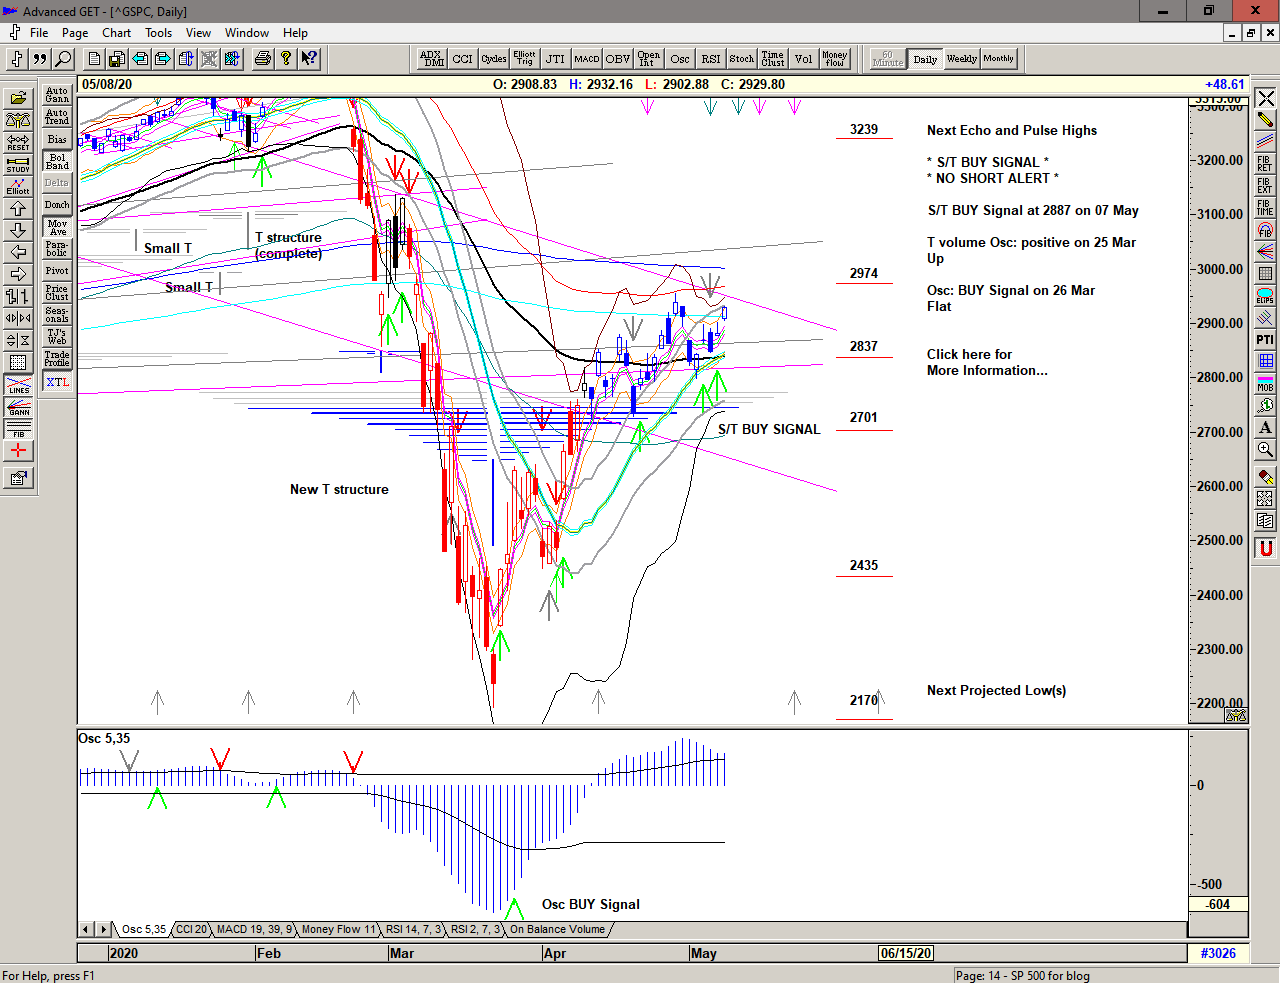This screenshot has width=1280, height=983.
Task: Click 'Click here for More Information' text
Action: pyautogui.click(x=986, y=362)
